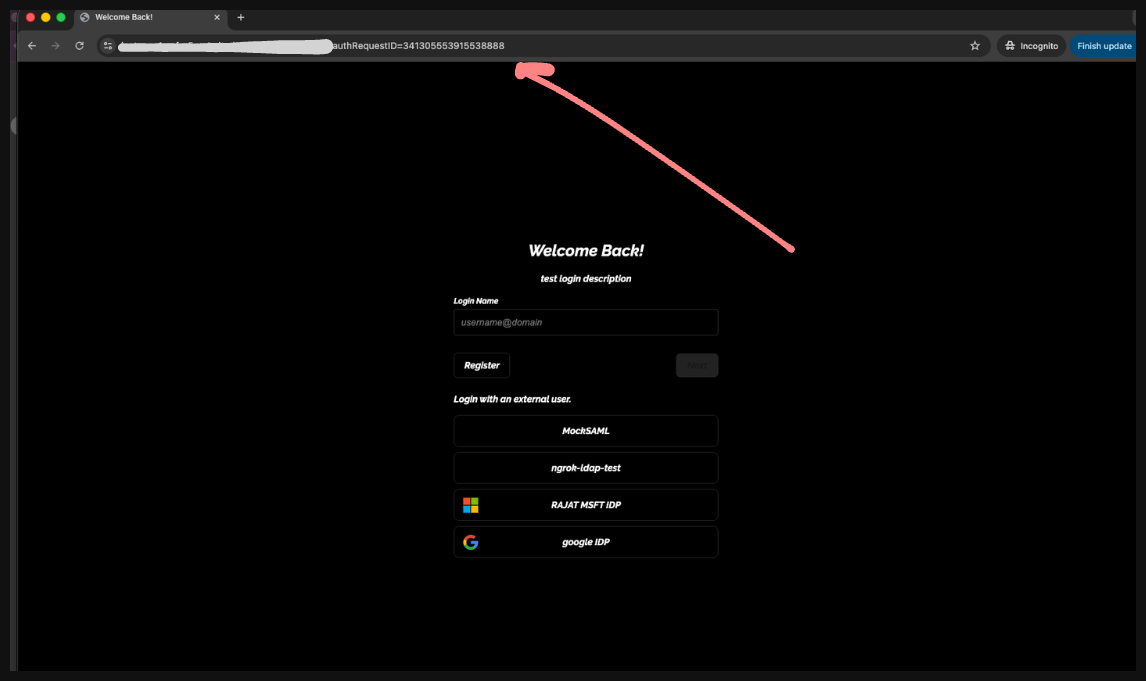
Task: Close the Welcome Back! tab
Action: pos(217,17)
